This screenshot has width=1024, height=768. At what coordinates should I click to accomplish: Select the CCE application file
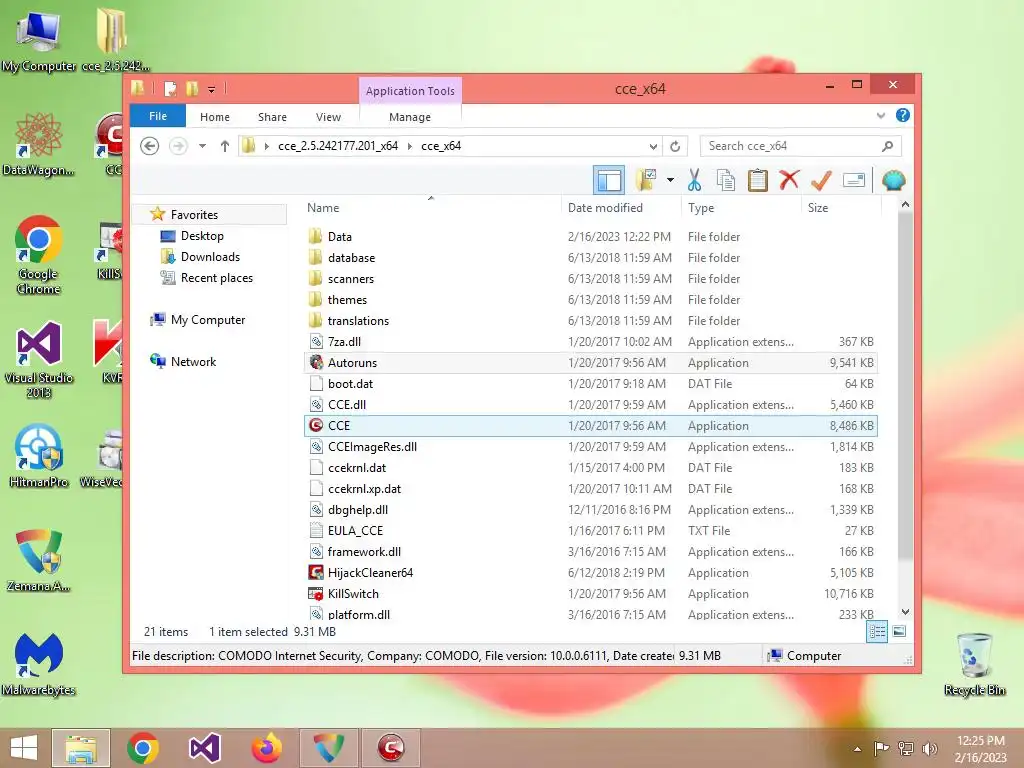(x=590, y=426)
